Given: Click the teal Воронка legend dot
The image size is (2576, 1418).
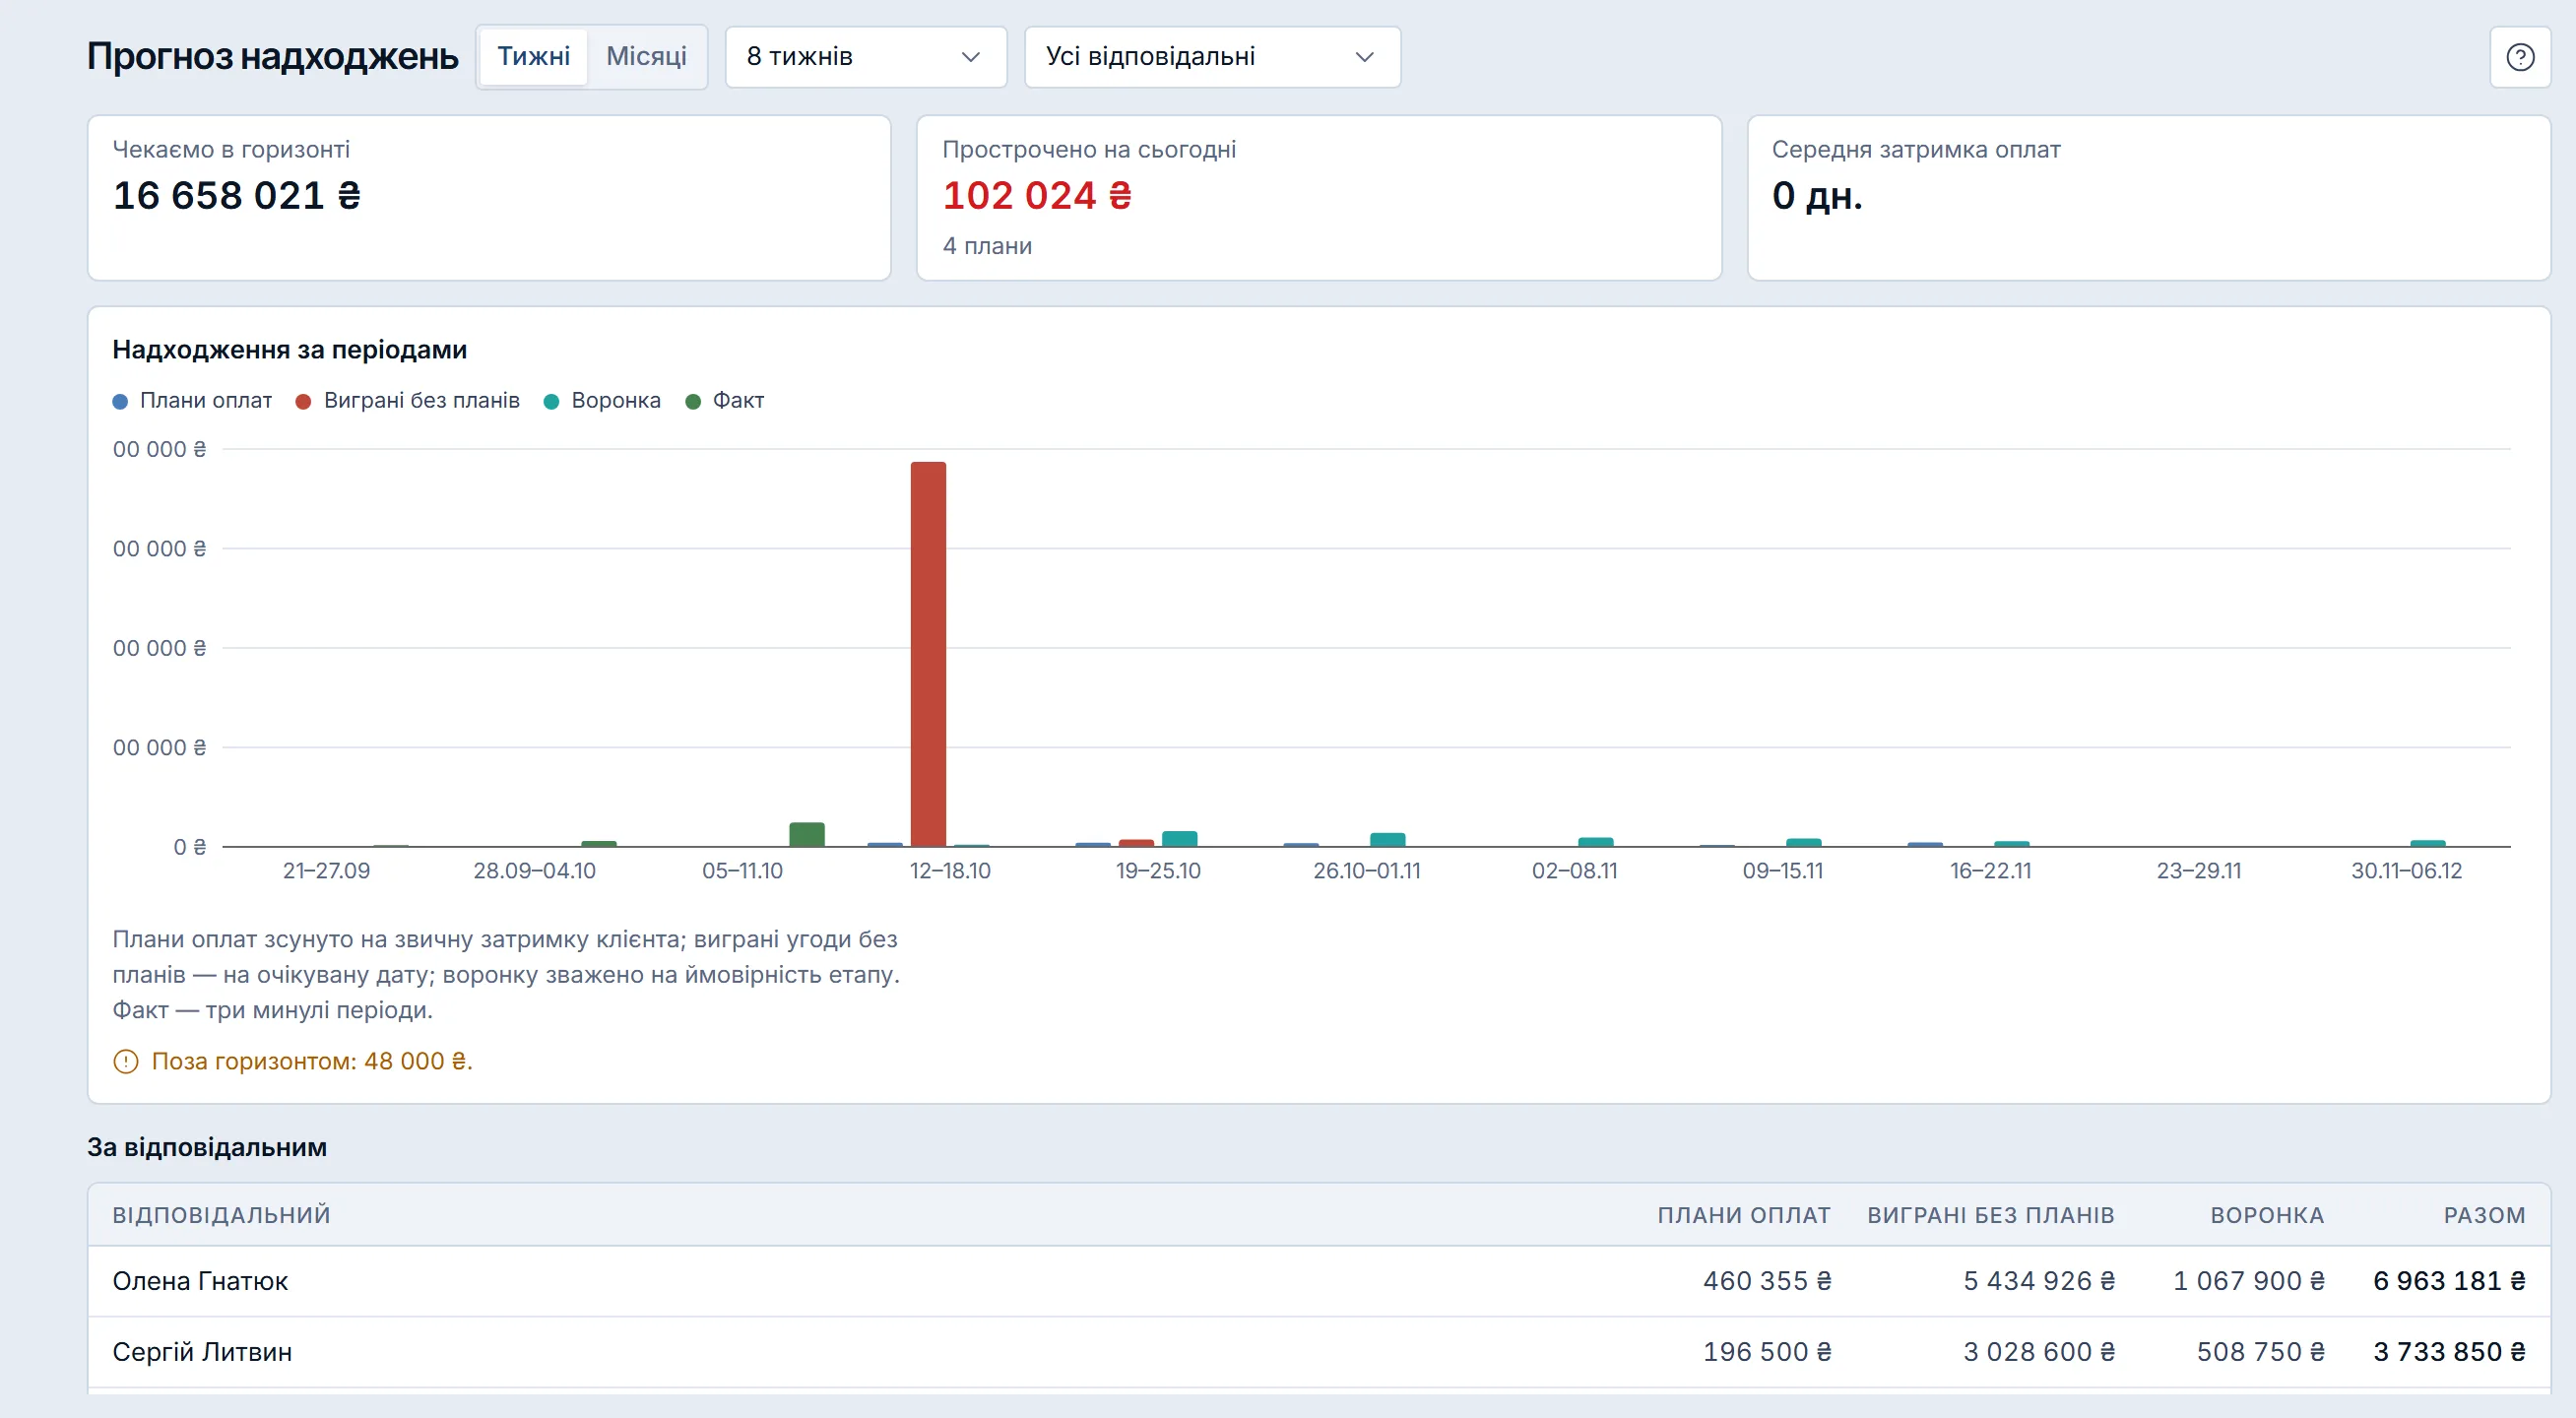Looking at the screenshot, I should pos(551,401).
